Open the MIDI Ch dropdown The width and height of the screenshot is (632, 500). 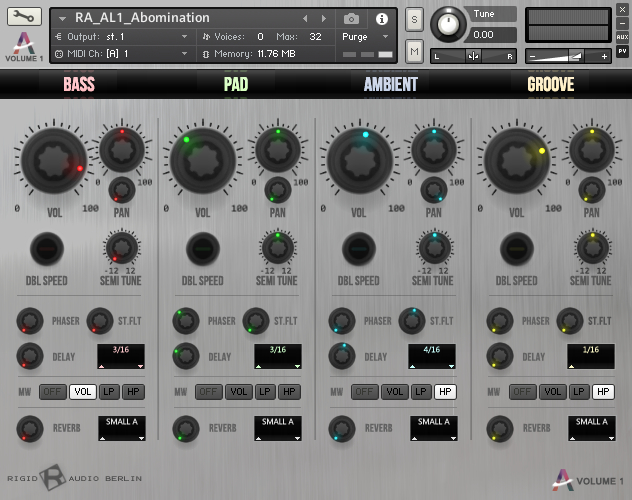pyautogui.click(x=124, y=54)
